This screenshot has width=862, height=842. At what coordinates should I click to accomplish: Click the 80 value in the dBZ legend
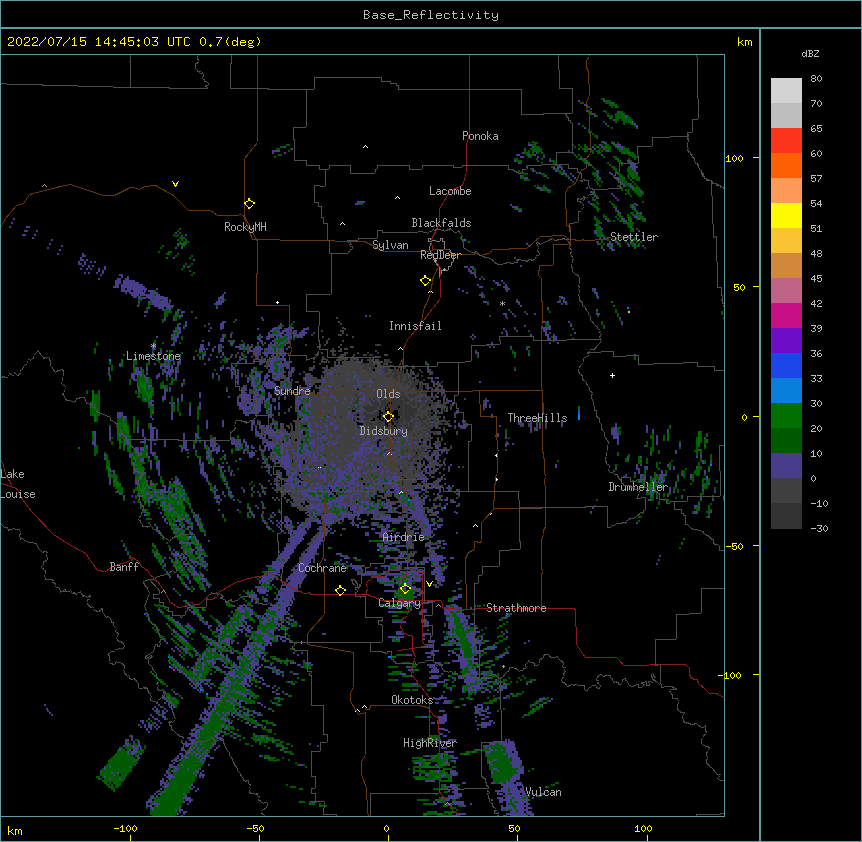click(816, 79)
